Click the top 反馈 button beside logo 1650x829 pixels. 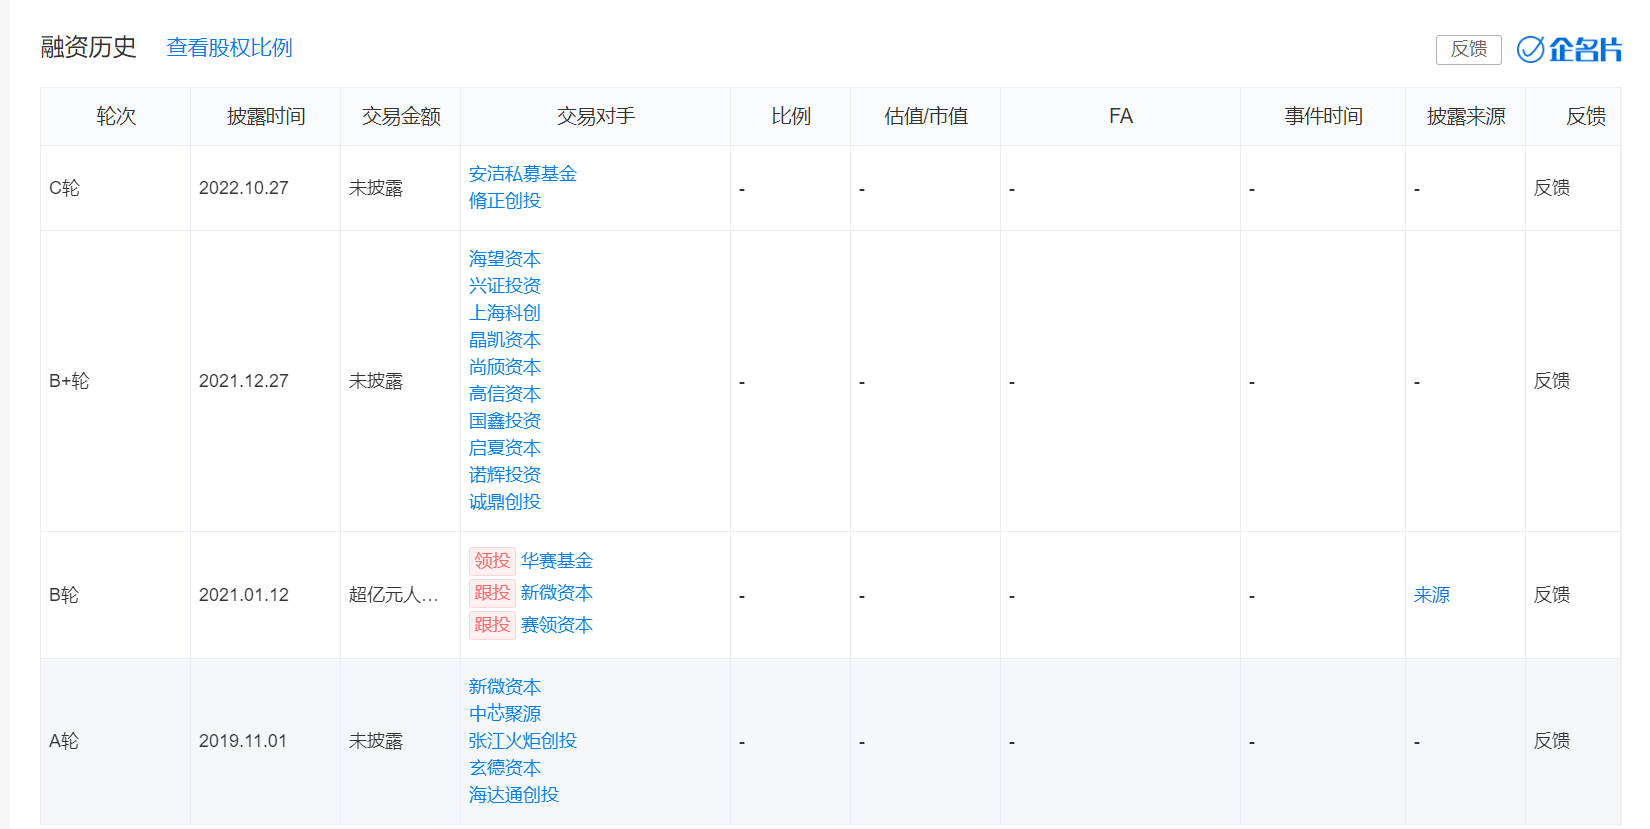click(1468, 49)
